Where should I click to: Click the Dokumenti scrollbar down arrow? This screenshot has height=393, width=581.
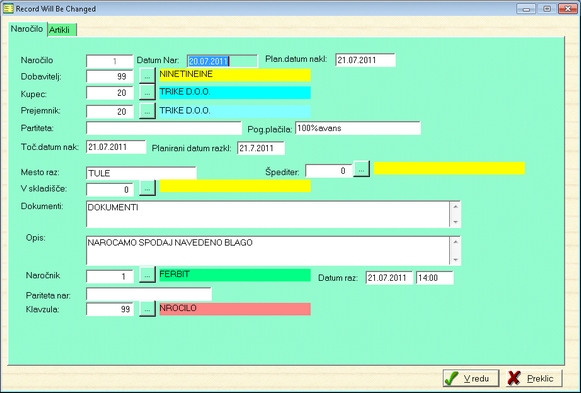click(455, 222)
